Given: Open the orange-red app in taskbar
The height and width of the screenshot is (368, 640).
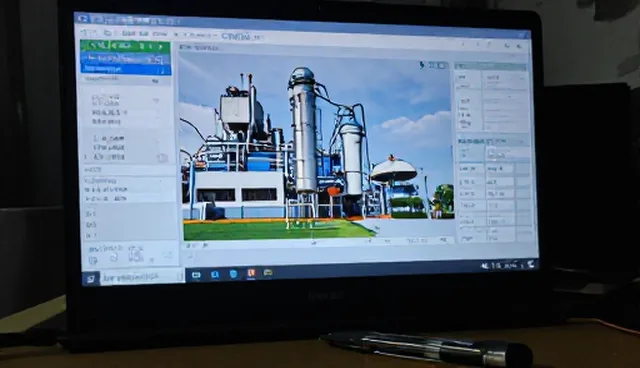Looking at the screenshot, I should pyautogui.click(x=251, y=273).
